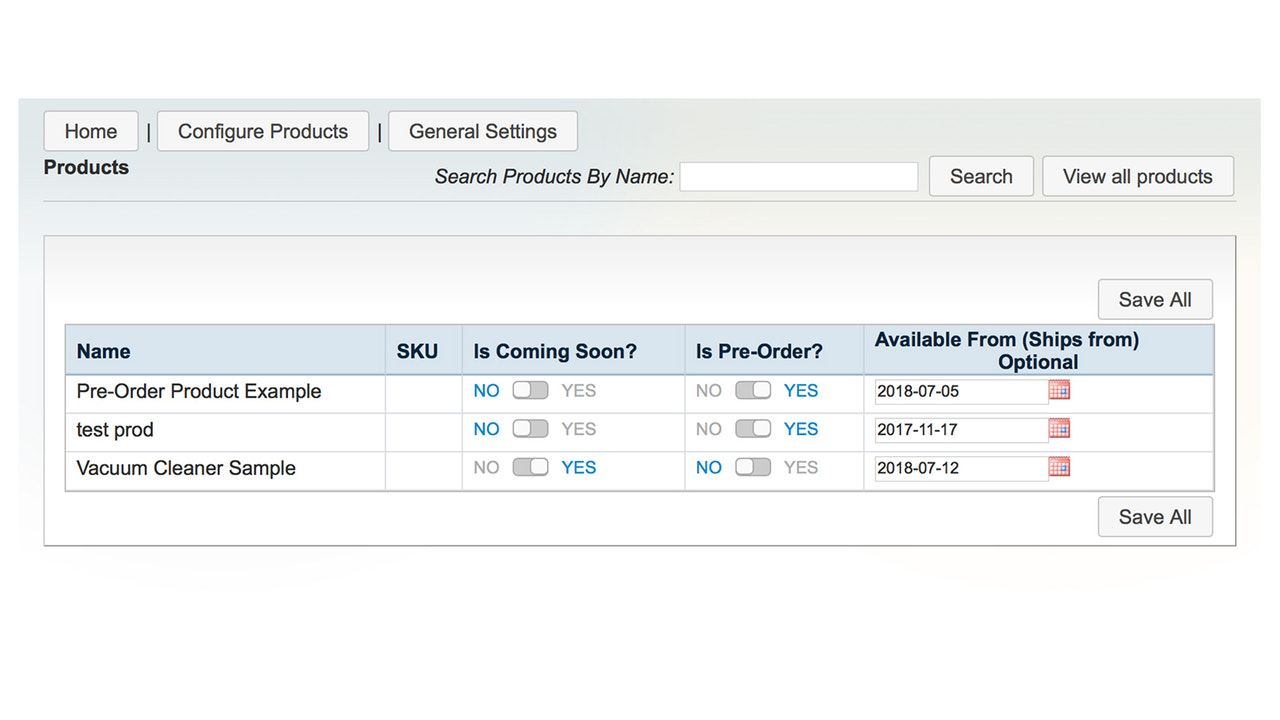Screen dimensions: 1280x720
Task: Select the date field showing 2018-07-05
Action: point(958,391)
